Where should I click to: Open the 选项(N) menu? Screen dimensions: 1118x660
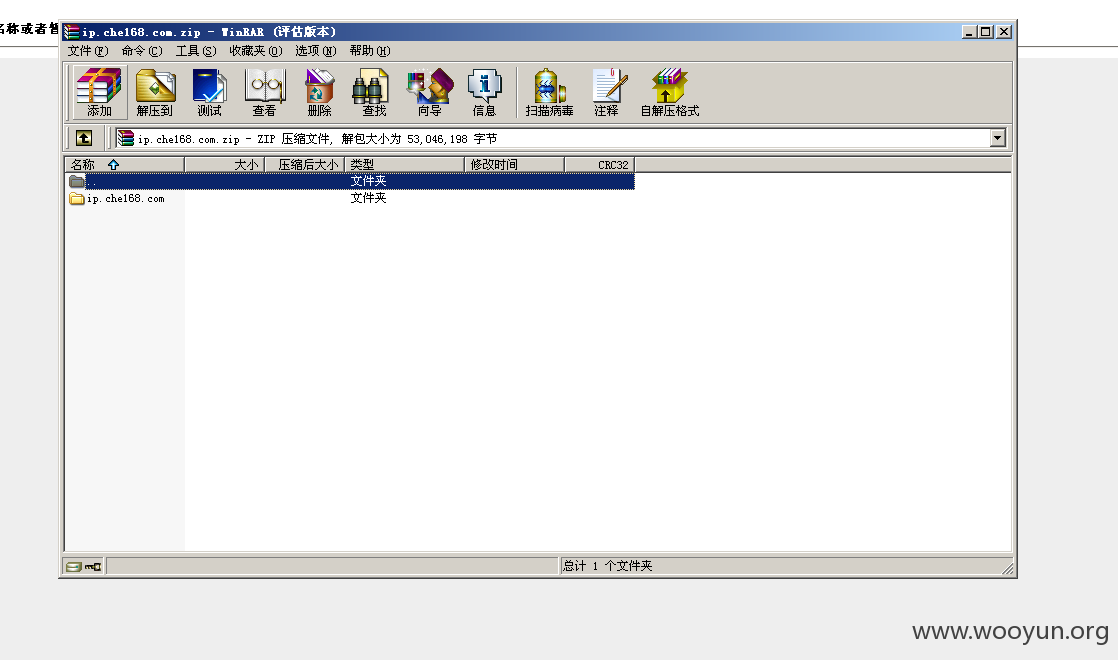(316, 51)
